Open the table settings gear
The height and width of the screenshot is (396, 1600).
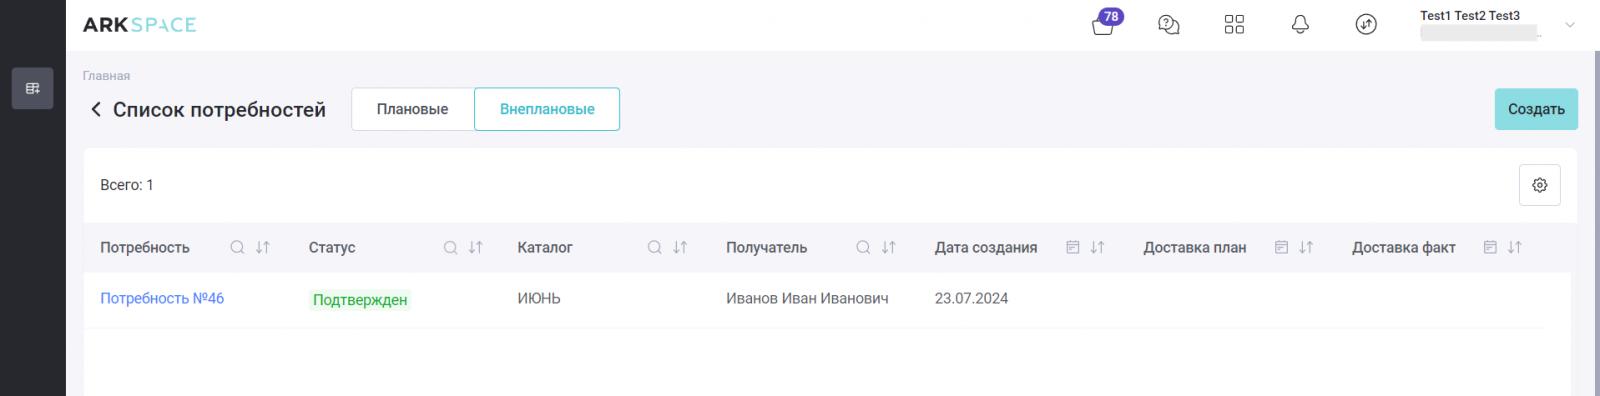[x=1539, y=185]
